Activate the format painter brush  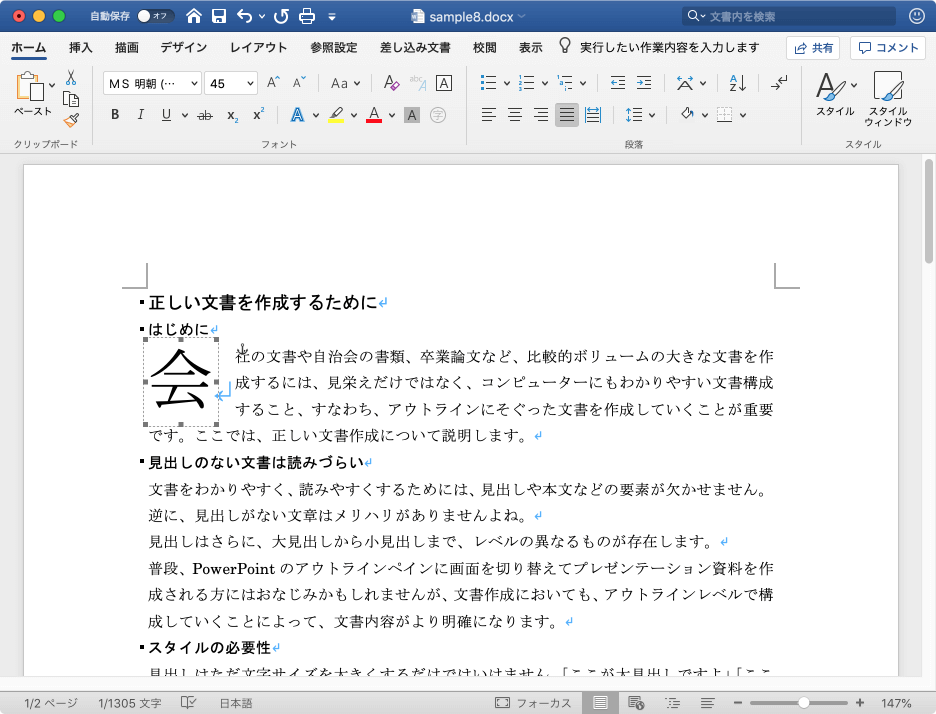(x=71, y=121)
